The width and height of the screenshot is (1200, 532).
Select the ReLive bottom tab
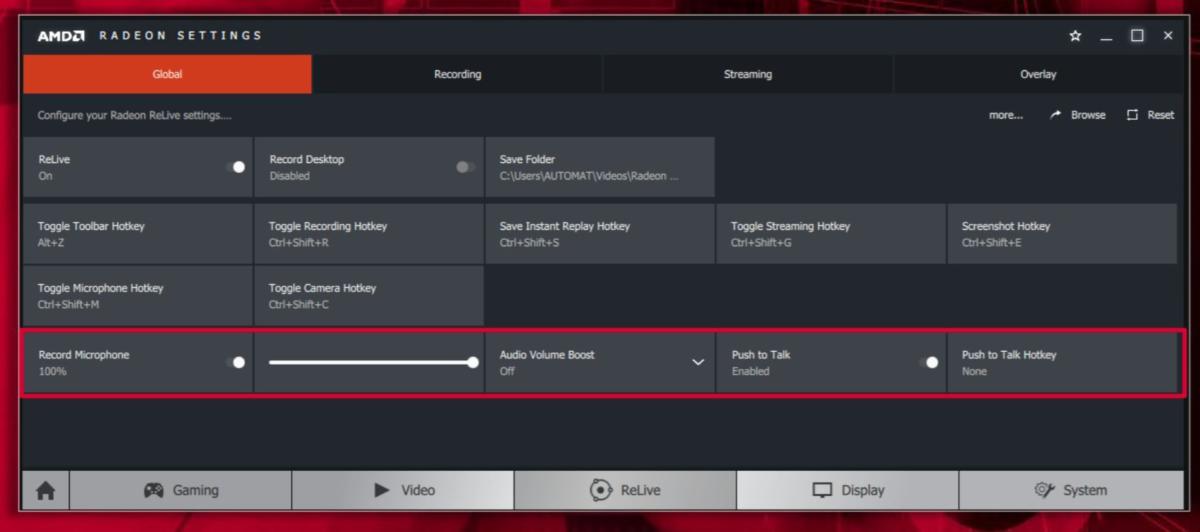pos(625,490)
